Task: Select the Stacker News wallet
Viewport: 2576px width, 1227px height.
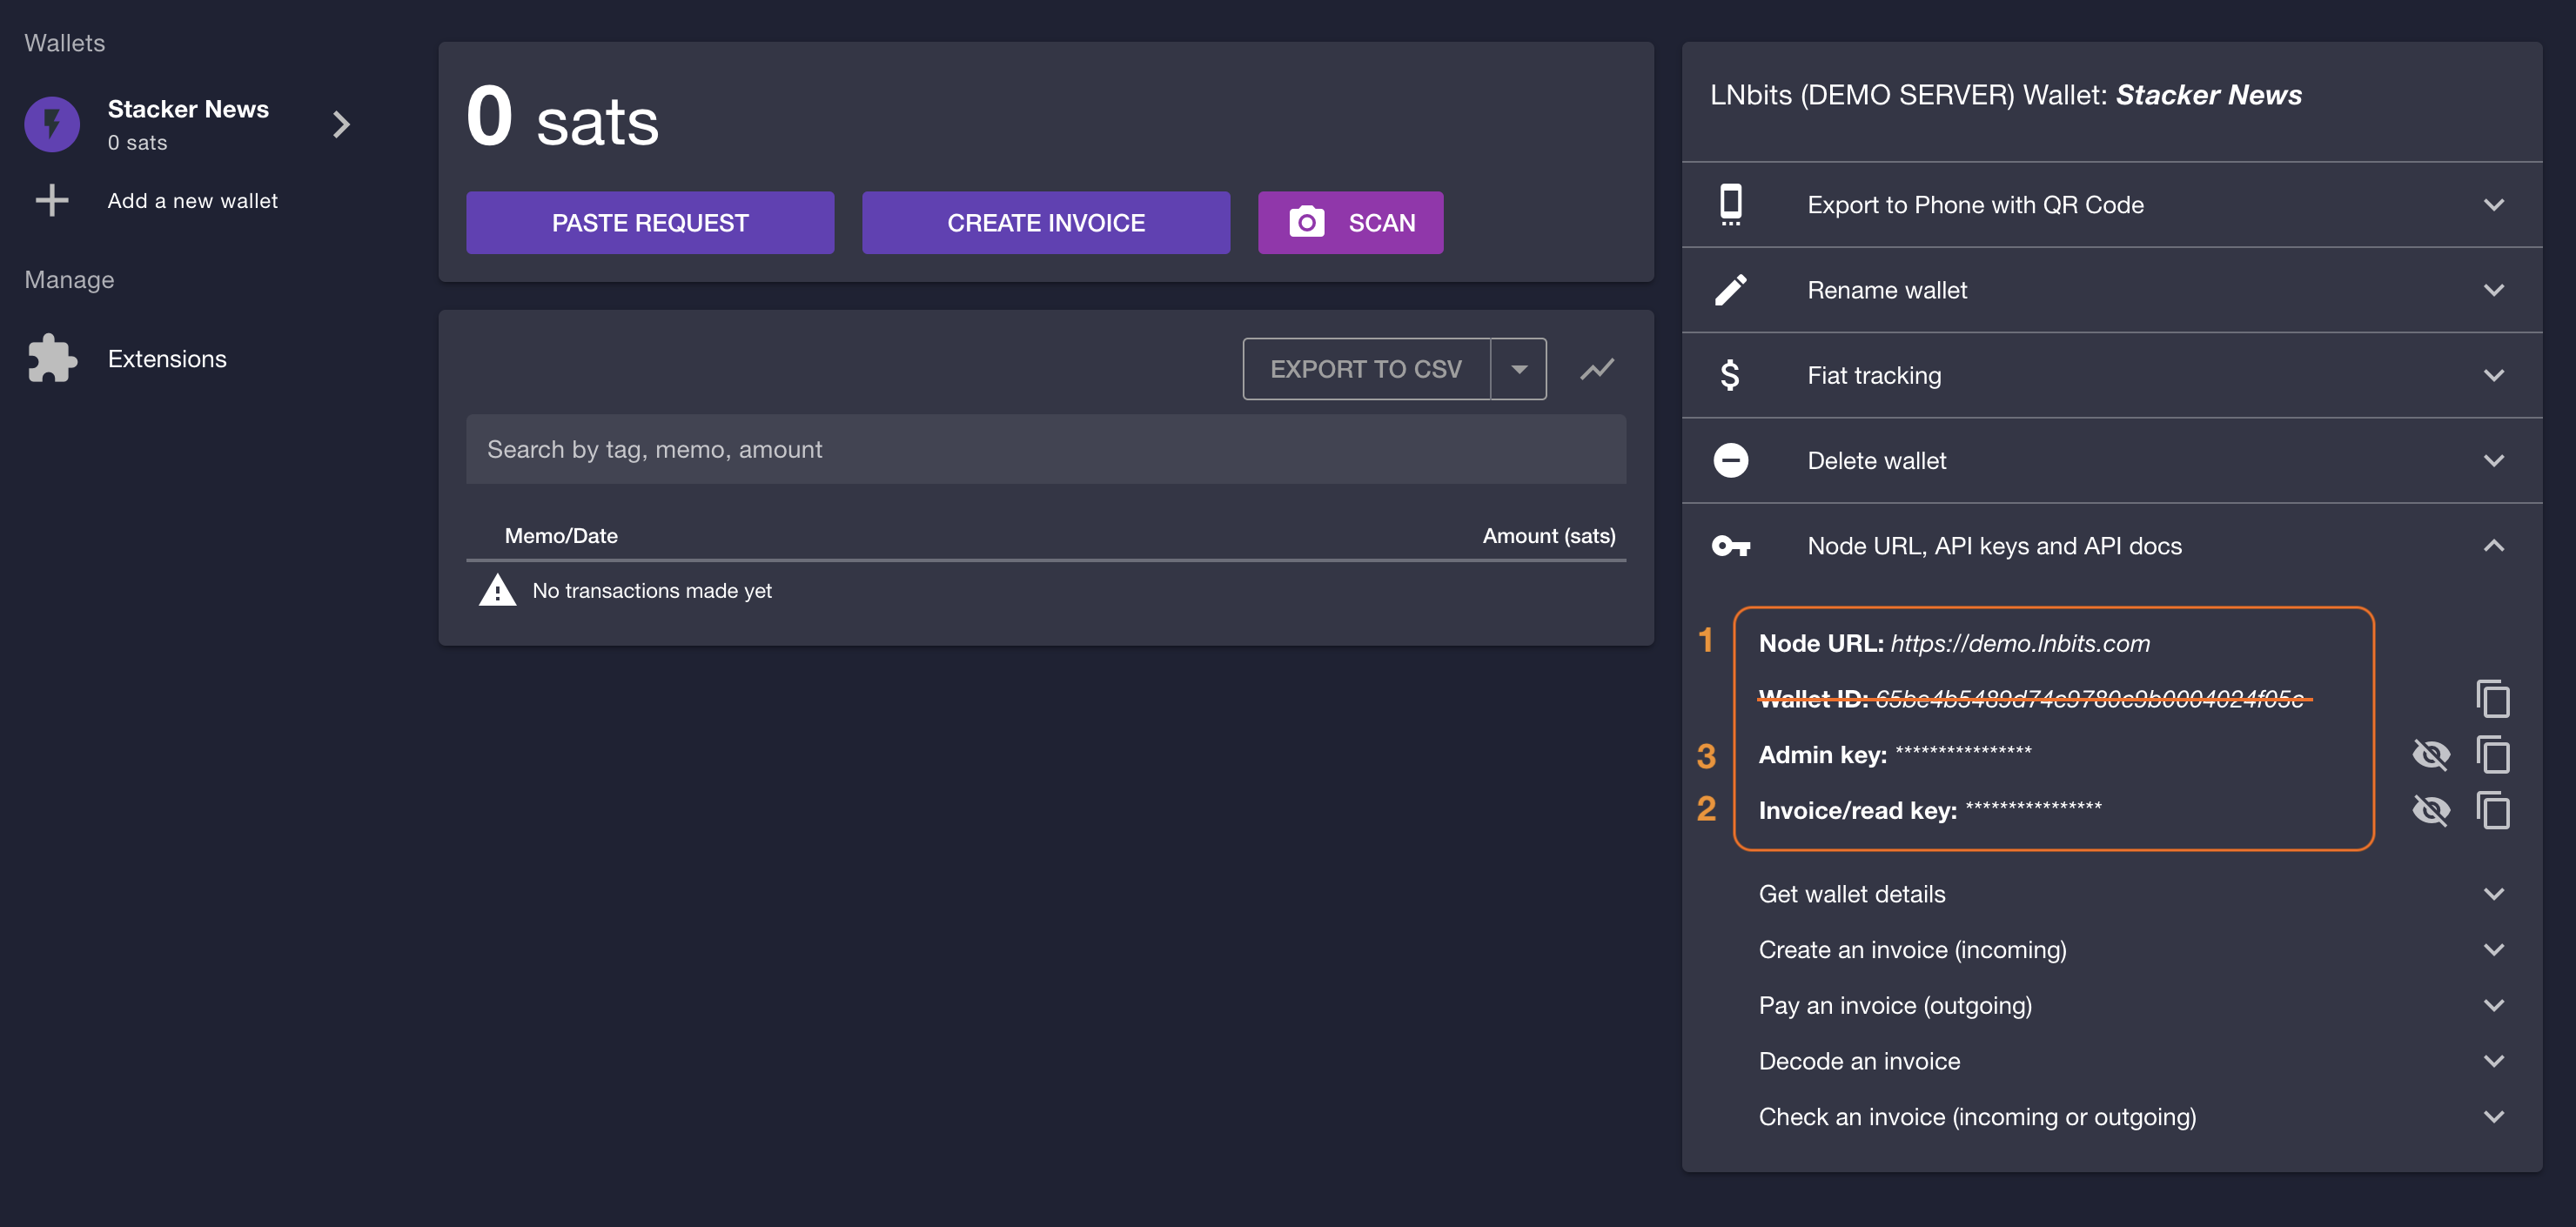Action: (x=188, y=124)
